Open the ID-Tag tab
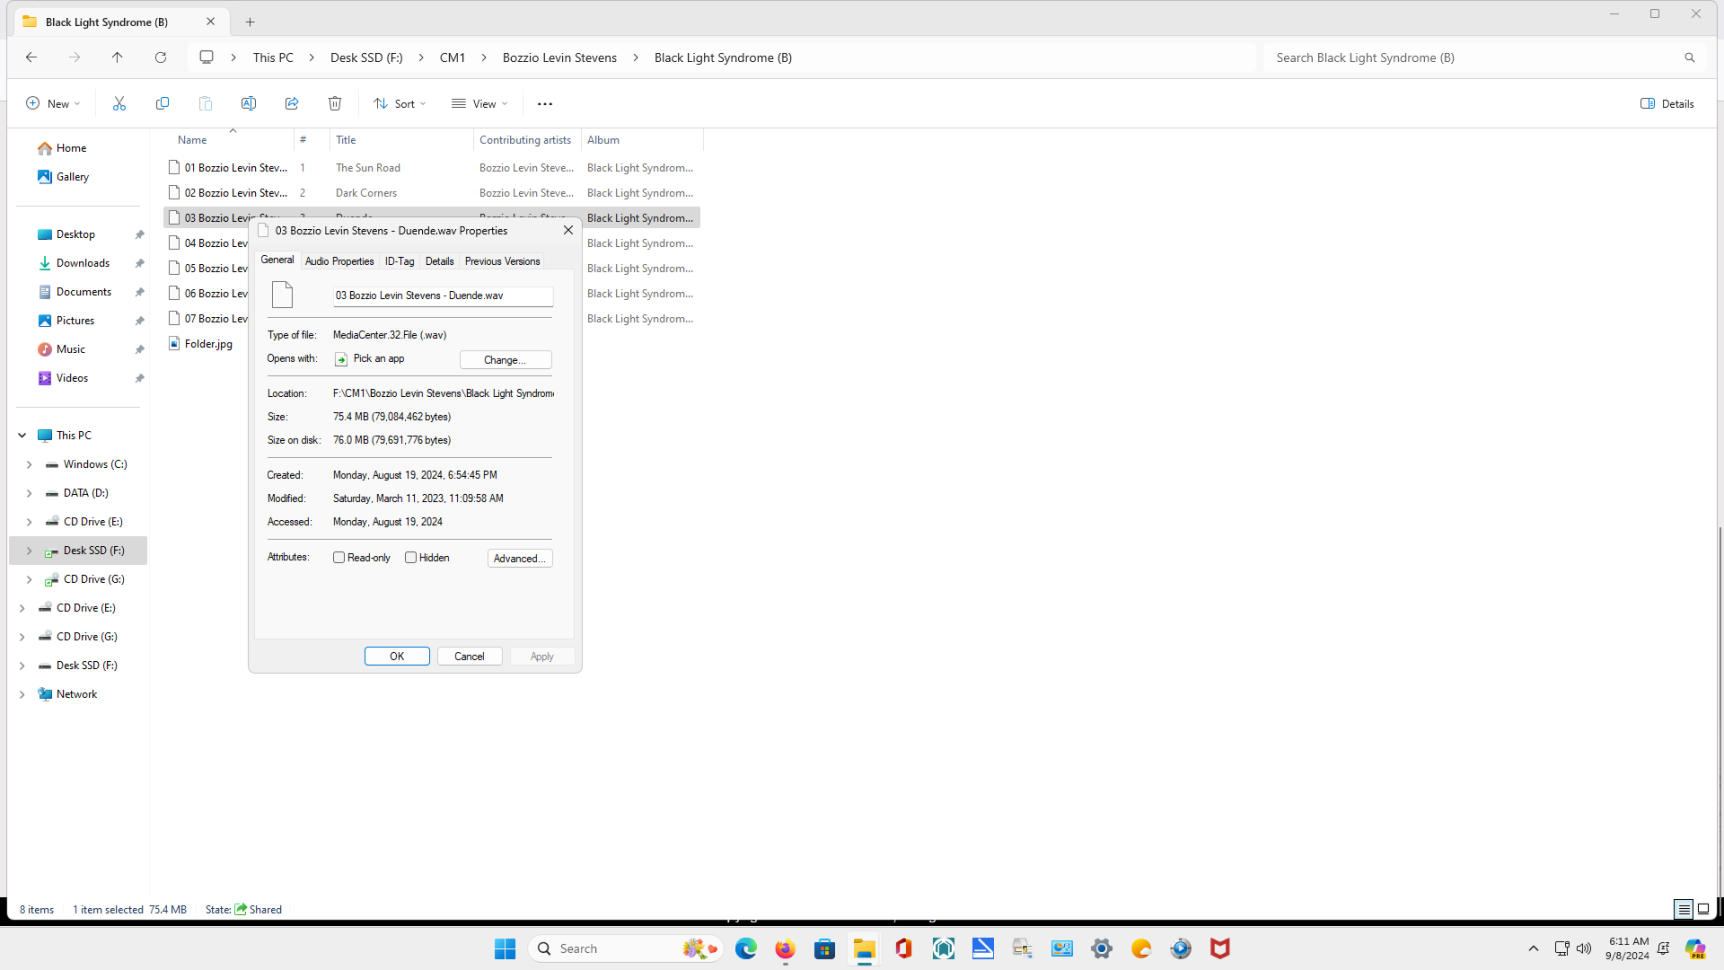 (399, 262)
